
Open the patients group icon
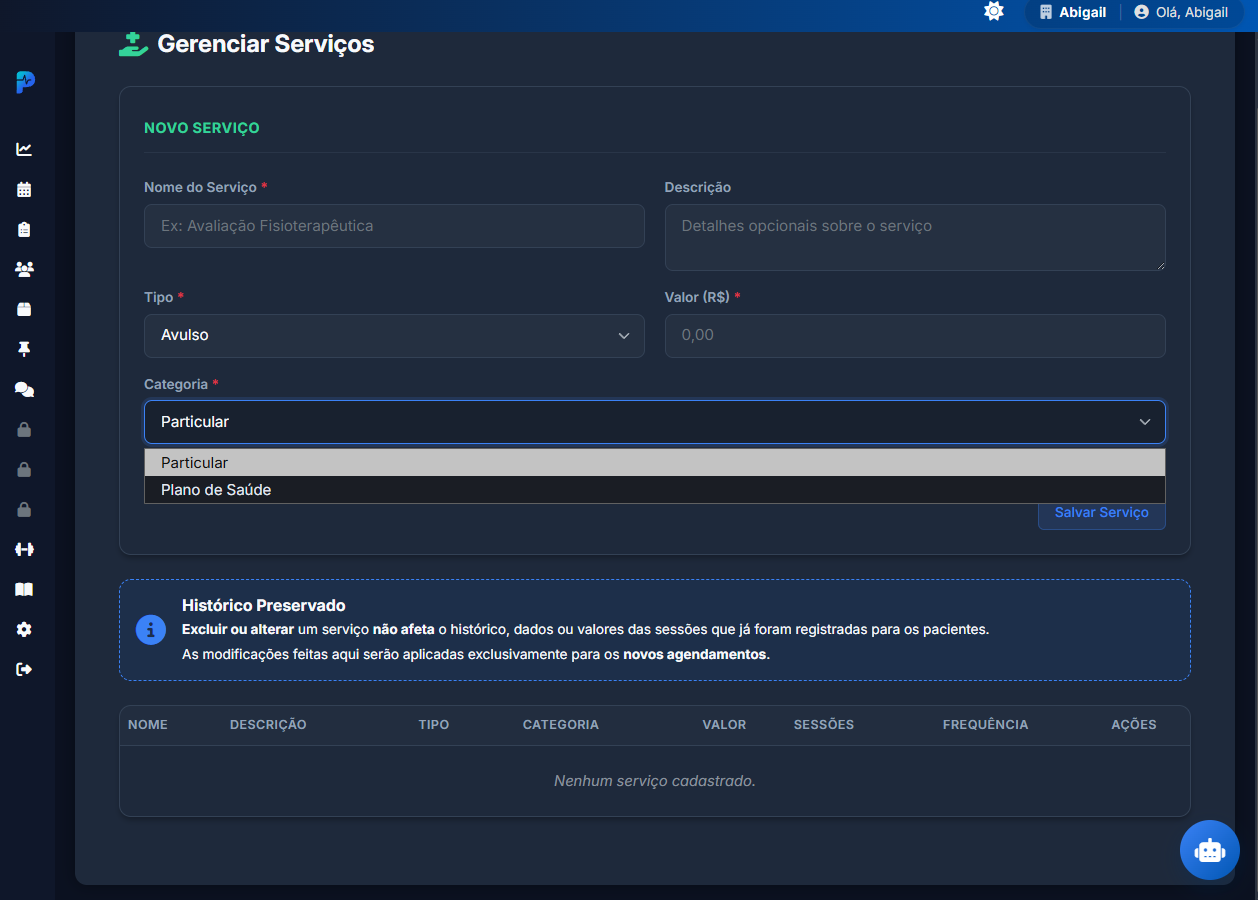[24, 269]
